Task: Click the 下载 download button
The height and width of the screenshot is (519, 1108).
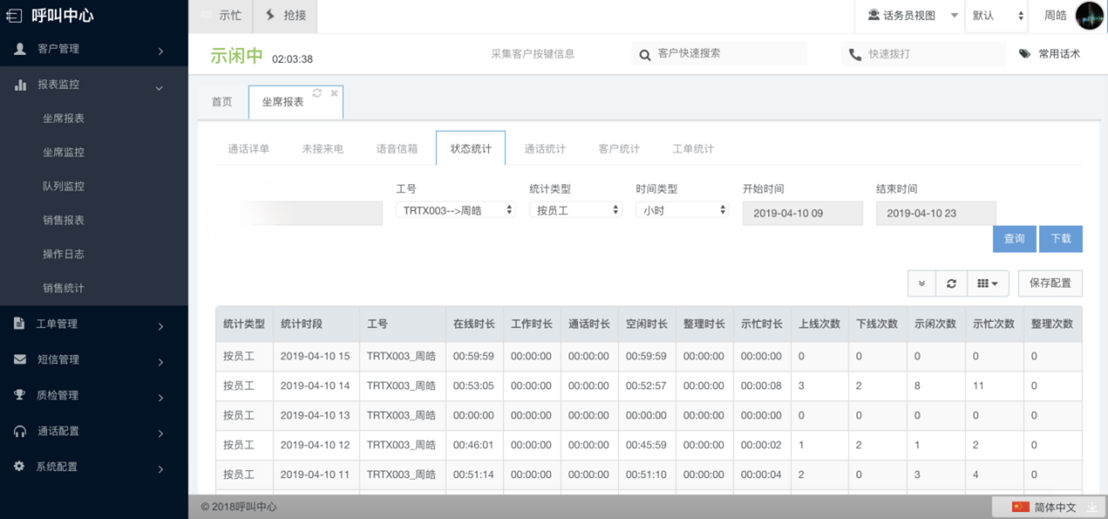Action: tap(1060, 239)
